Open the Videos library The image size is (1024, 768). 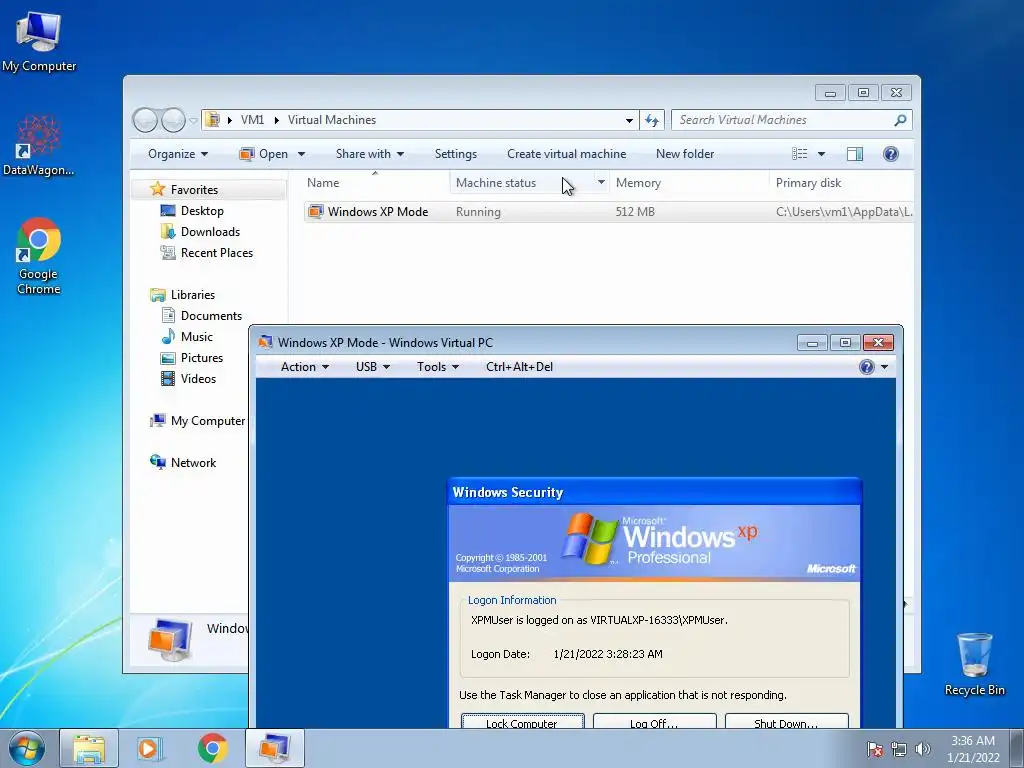coord(198,379)
